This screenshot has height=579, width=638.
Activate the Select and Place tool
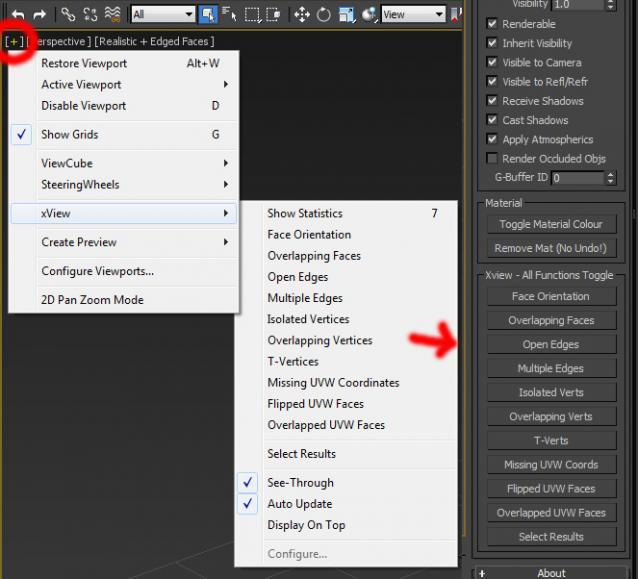[x=369, y=15]
